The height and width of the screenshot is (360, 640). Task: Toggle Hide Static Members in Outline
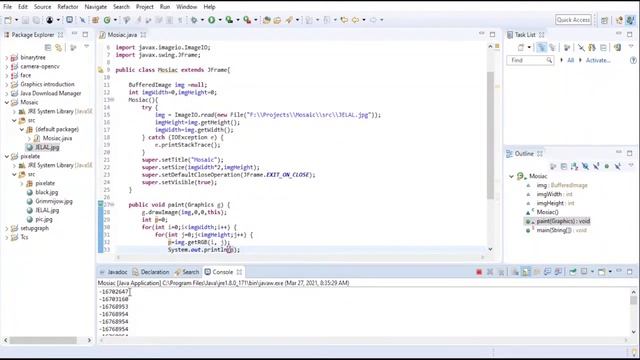coord(596,167)
